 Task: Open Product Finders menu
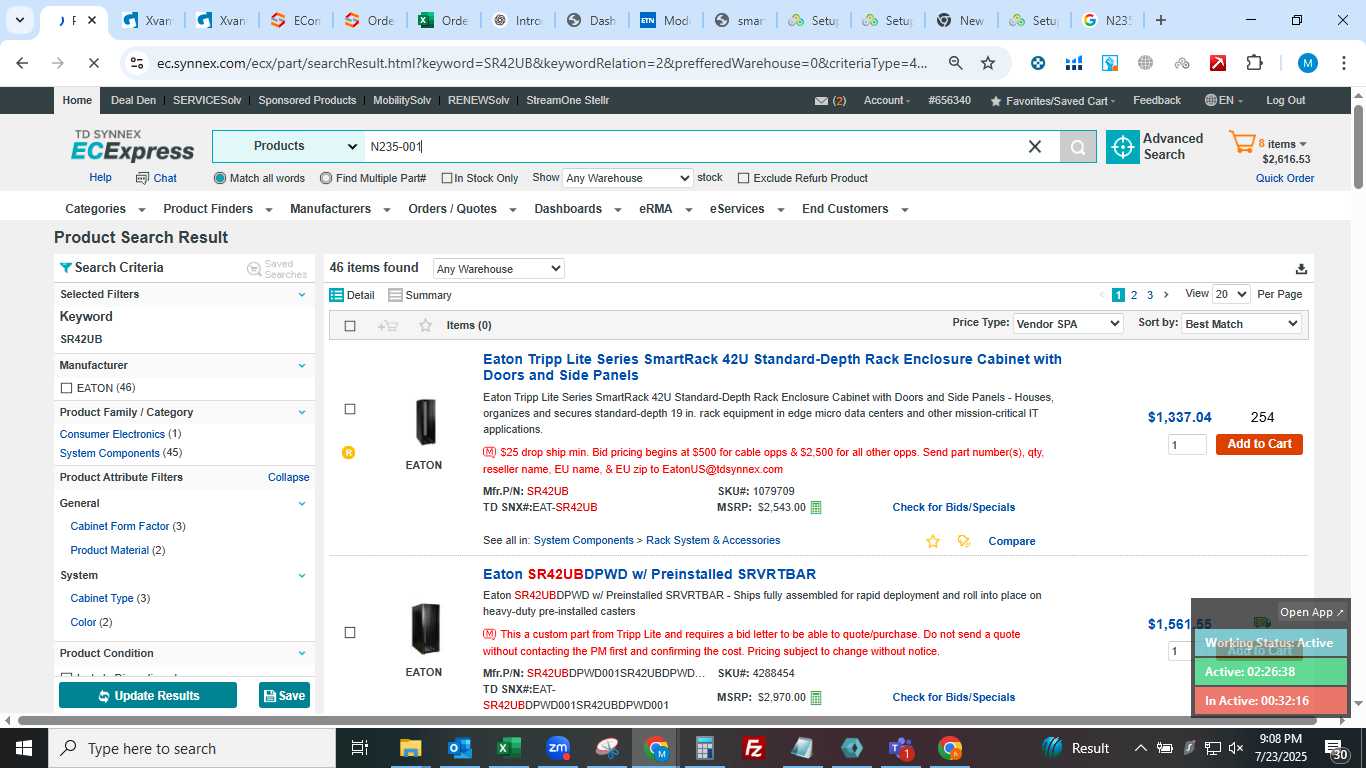click(216, 209)
